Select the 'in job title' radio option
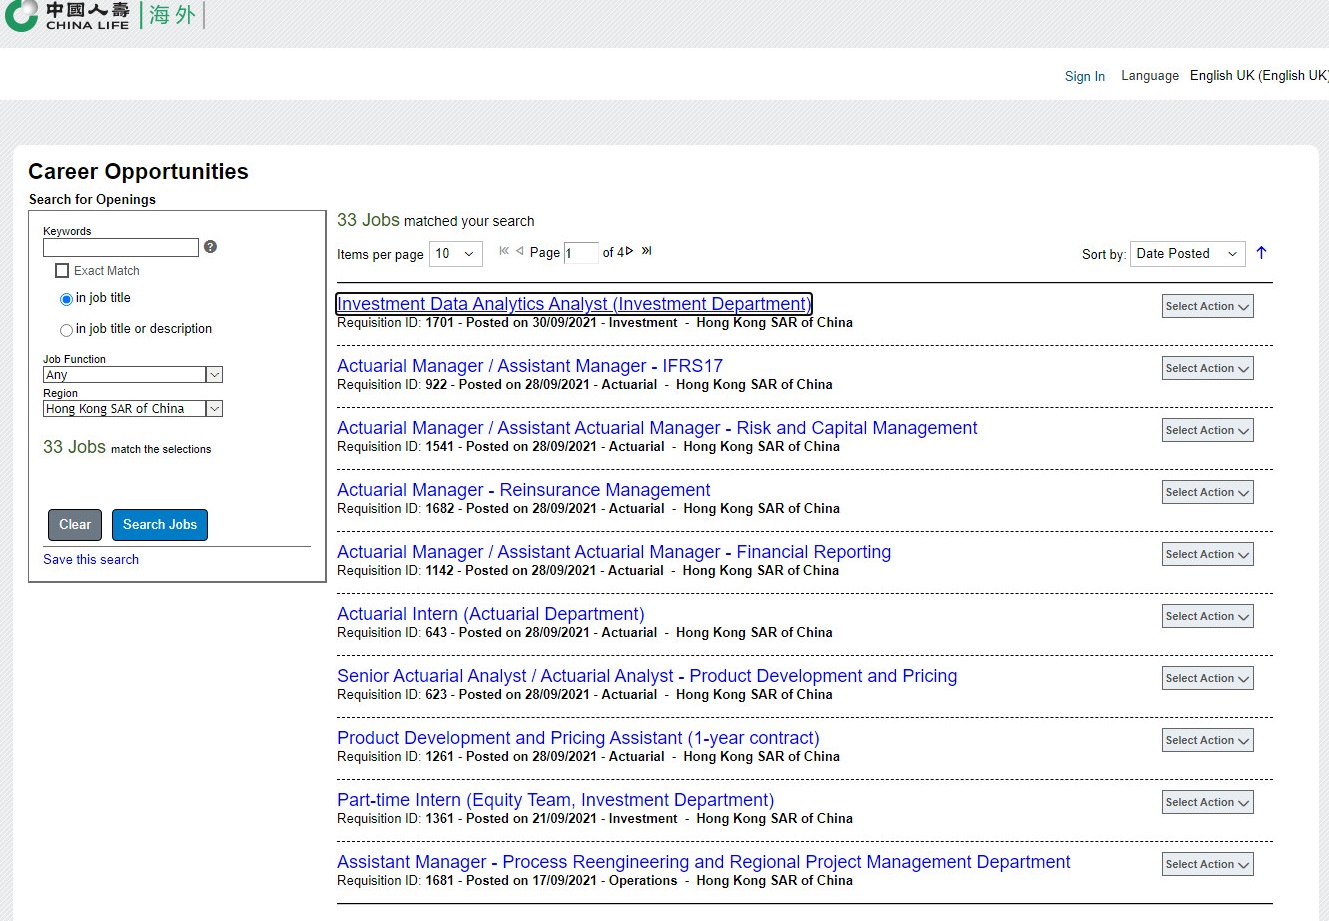 click(x=66, y=299)
